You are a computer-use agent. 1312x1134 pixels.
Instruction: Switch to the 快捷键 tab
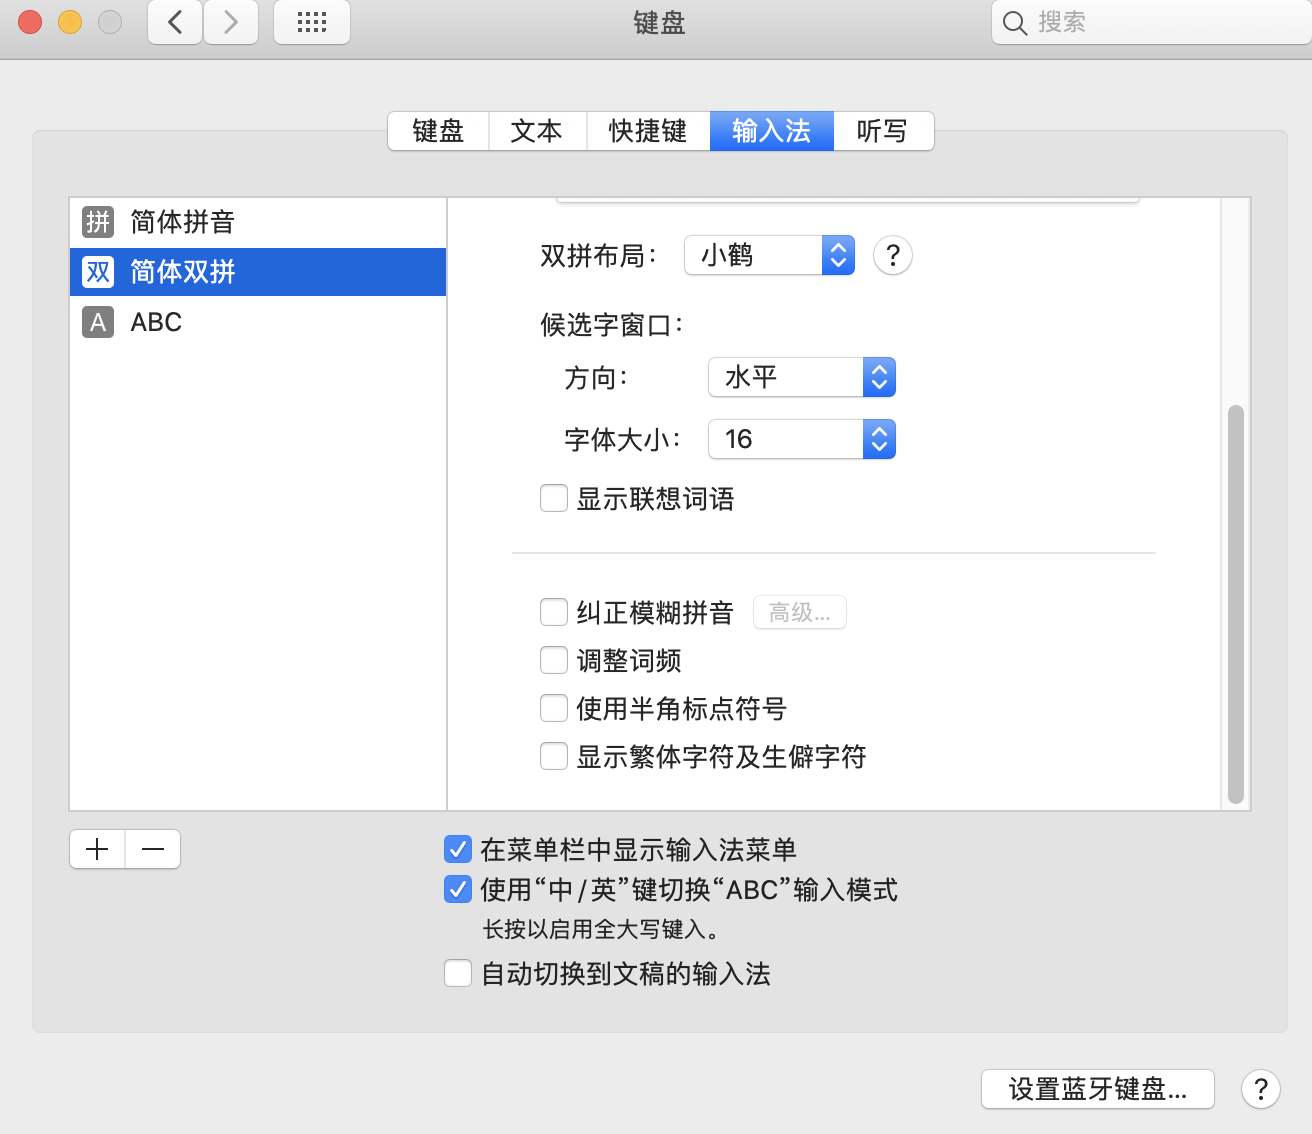point(647,131)
